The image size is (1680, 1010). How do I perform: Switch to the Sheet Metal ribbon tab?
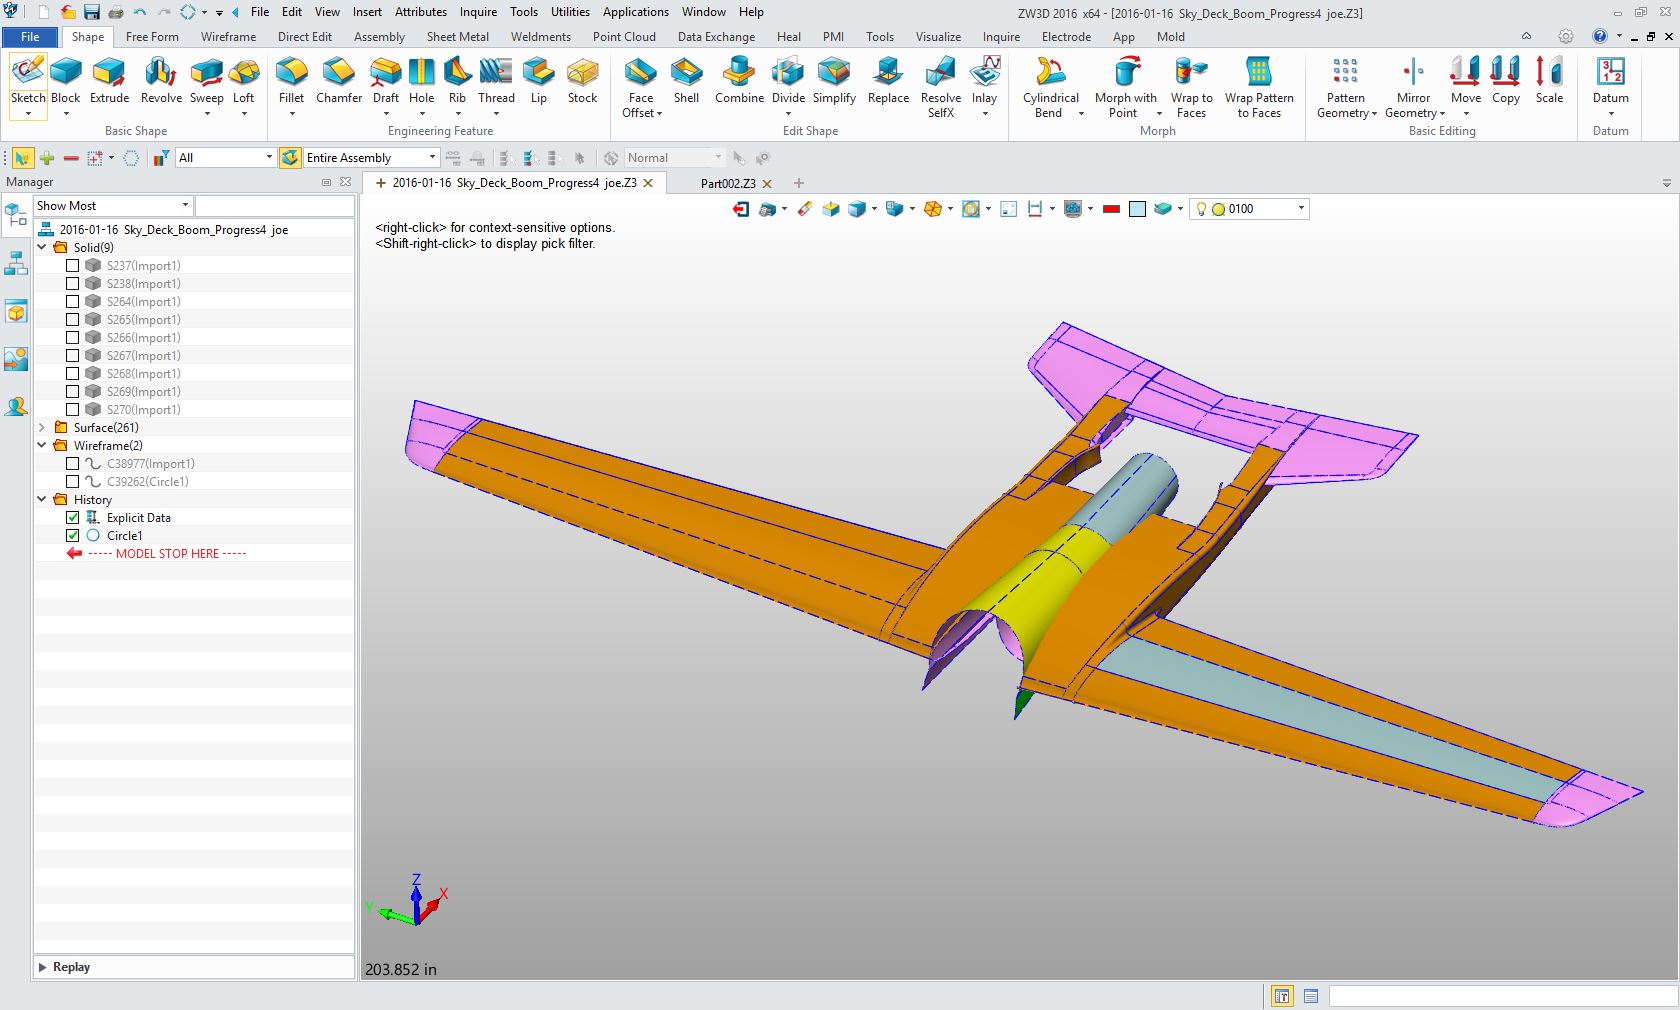[457, 37]
